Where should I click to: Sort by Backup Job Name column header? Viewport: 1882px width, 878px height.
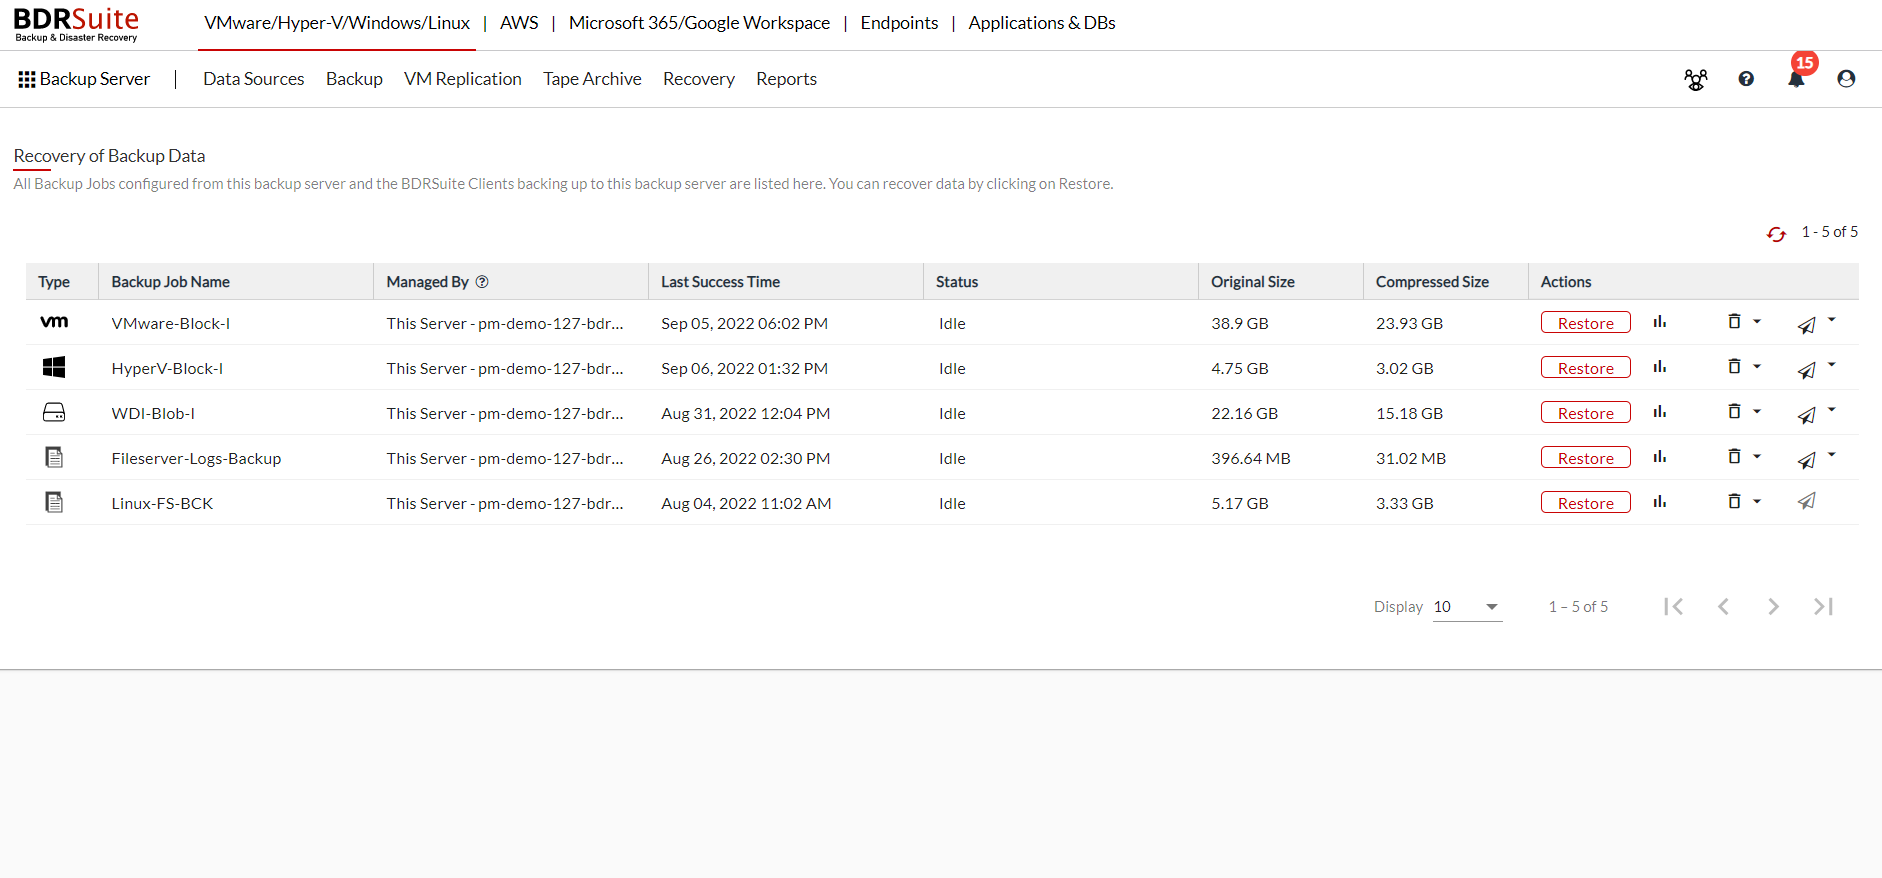[x=171, y=282]
